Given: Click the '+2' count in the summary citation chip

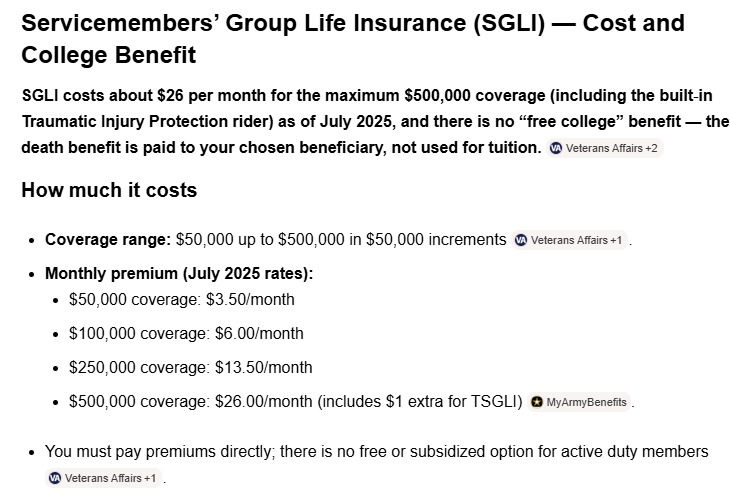Looking at the screenshot, I should [x=651, y=148].
